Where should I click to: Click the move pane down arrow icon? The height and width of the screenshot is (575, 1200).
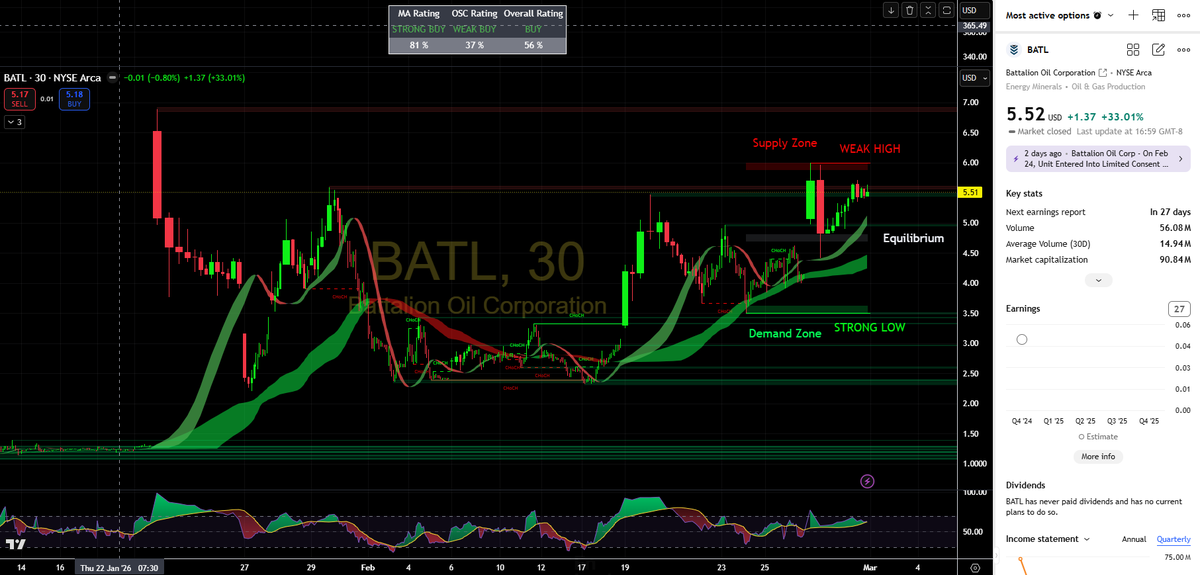pos(891,10)
